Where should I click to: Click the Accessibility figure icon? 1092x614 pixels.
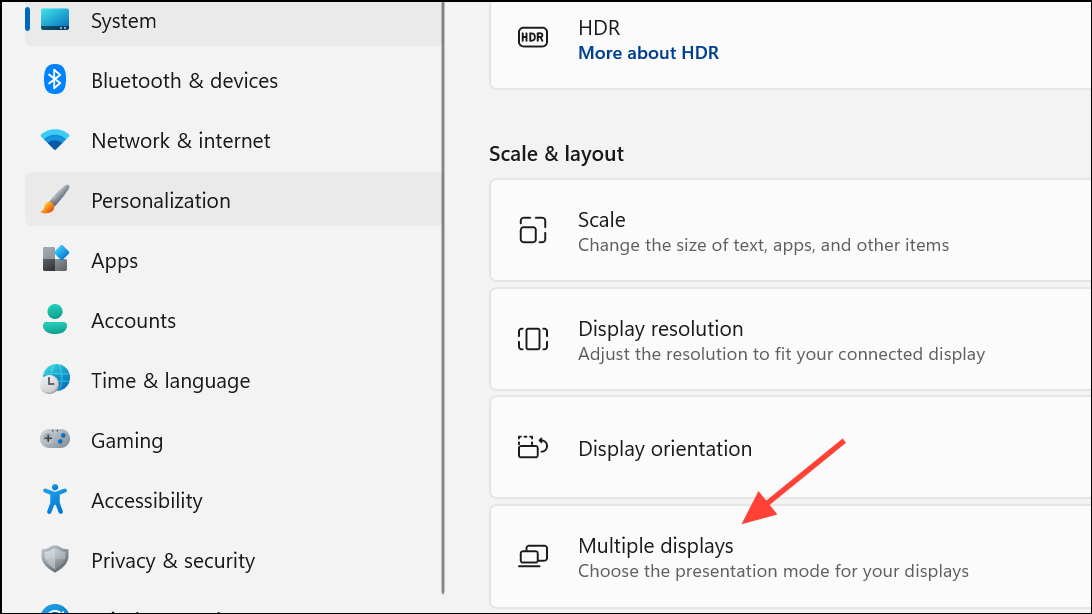point(55,500)
